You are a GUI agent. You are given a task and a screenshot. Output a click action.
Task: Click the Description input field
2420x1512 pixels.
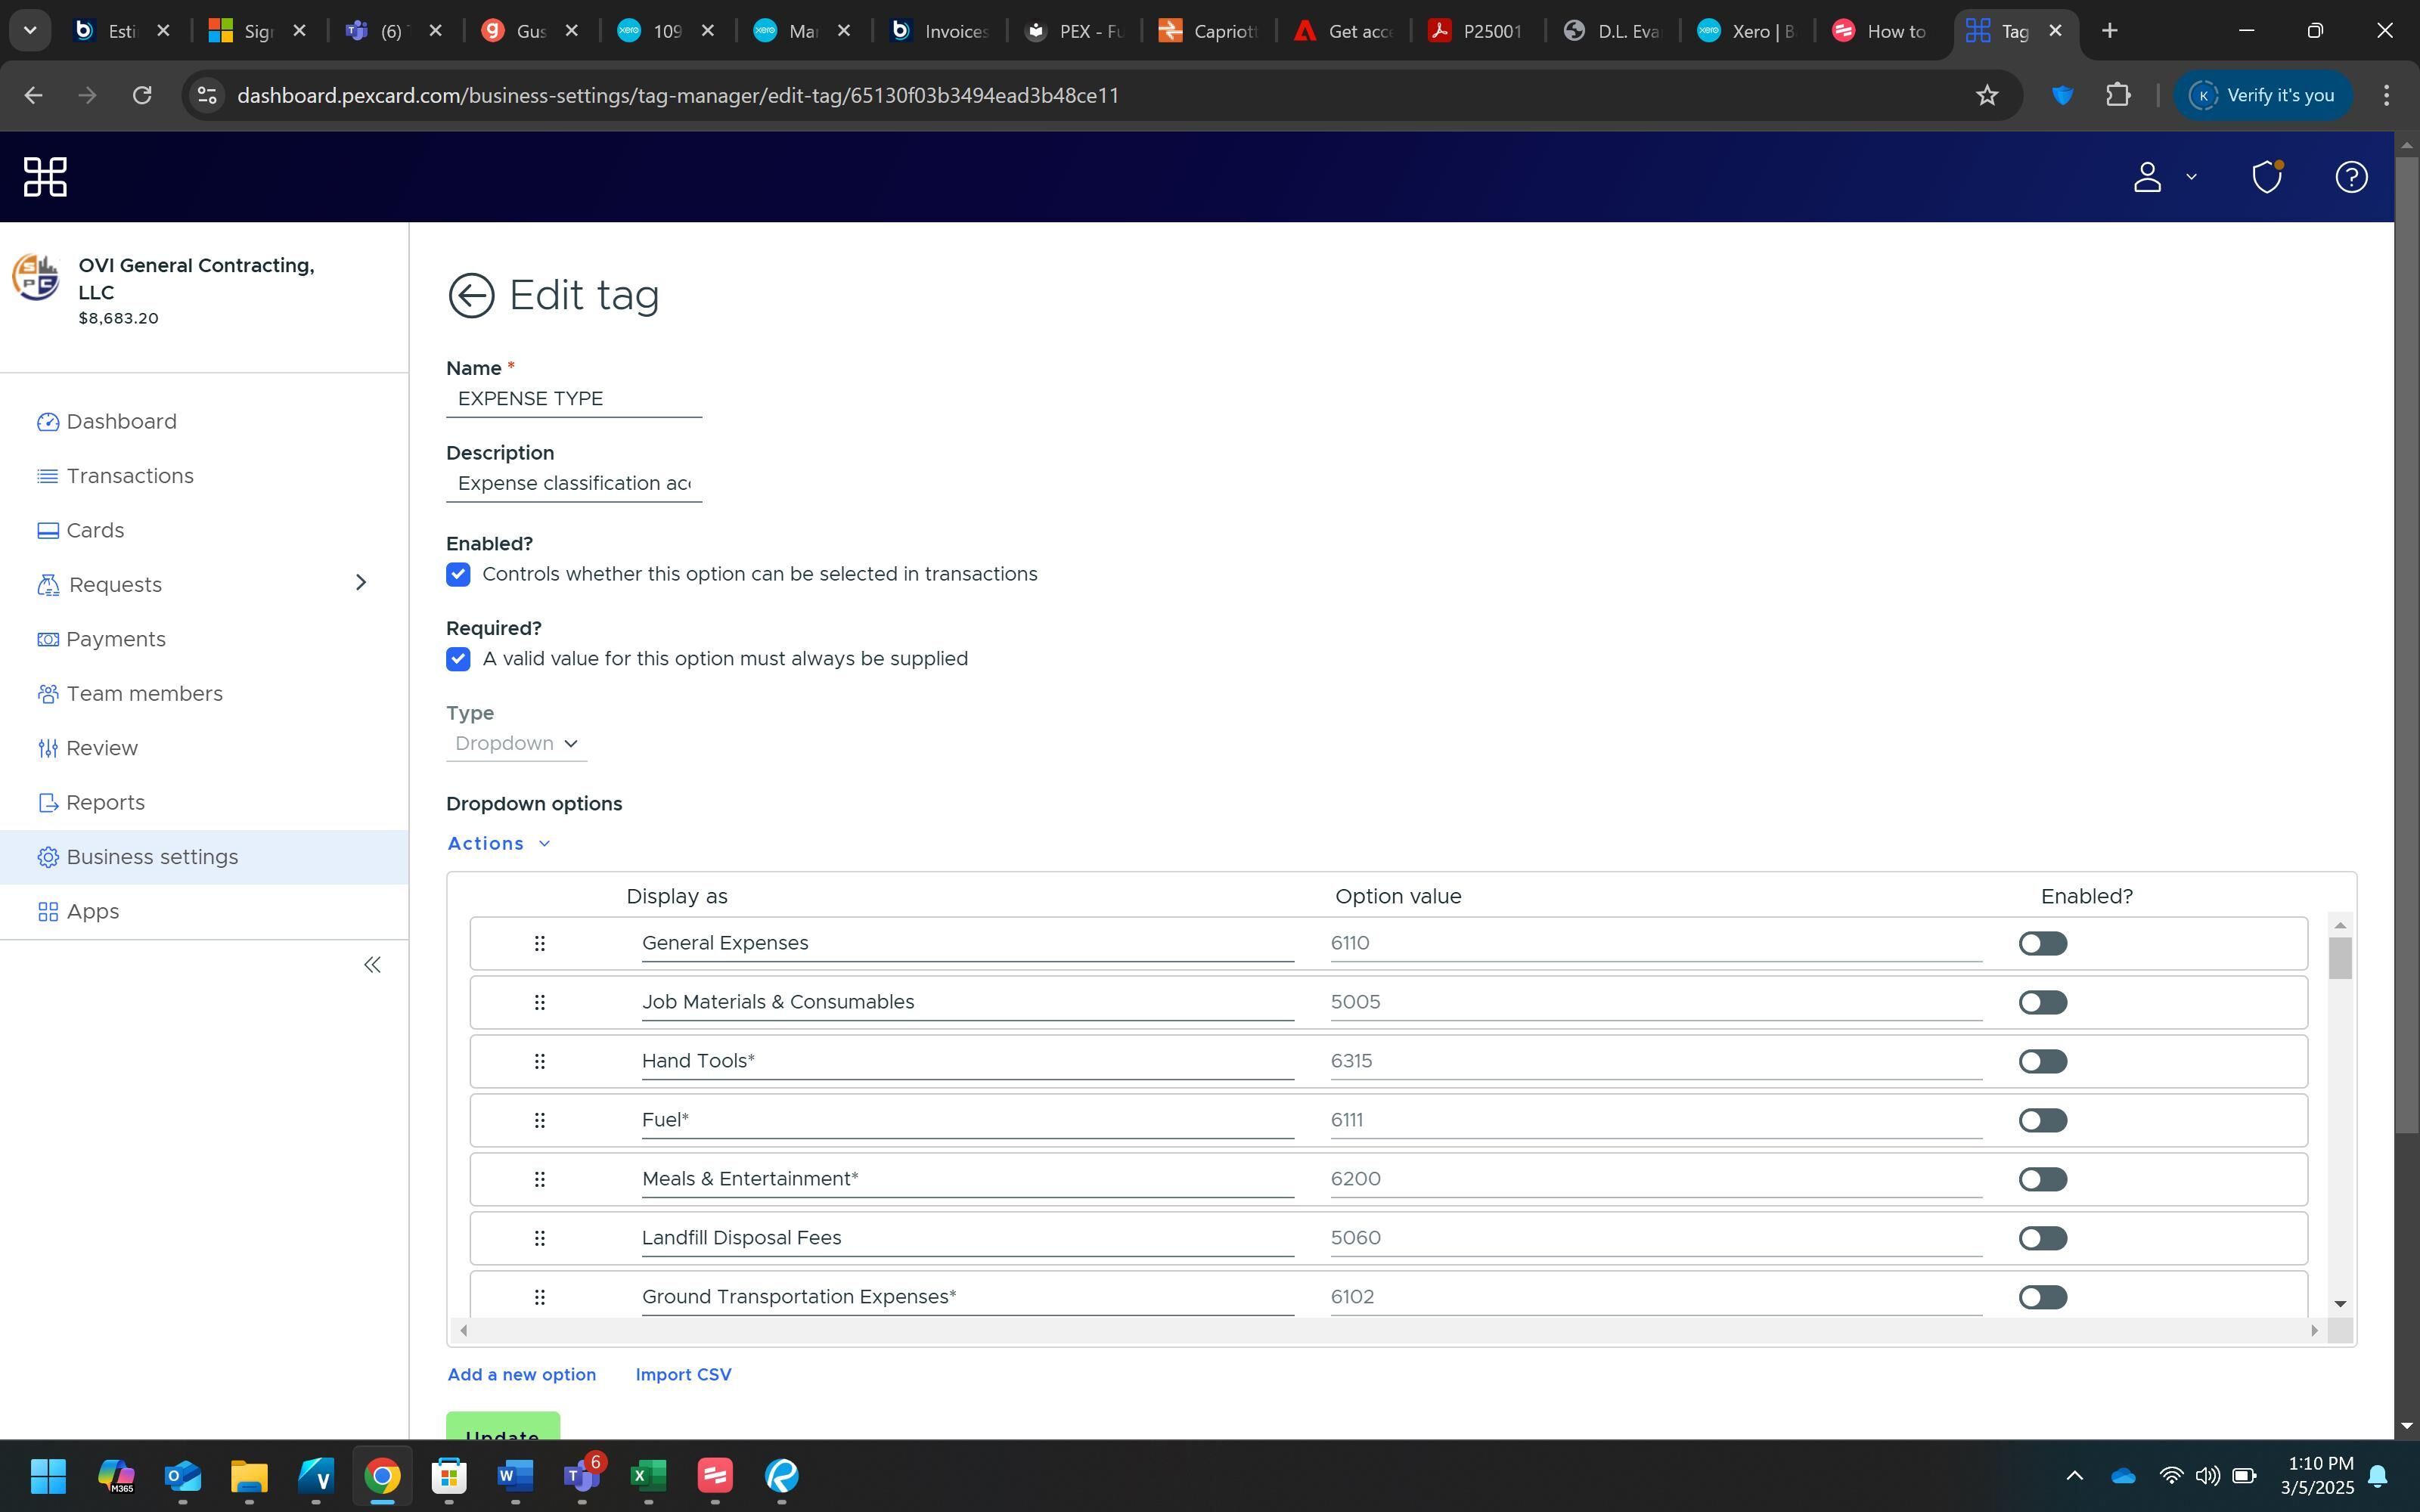click(x=573, y=484)
